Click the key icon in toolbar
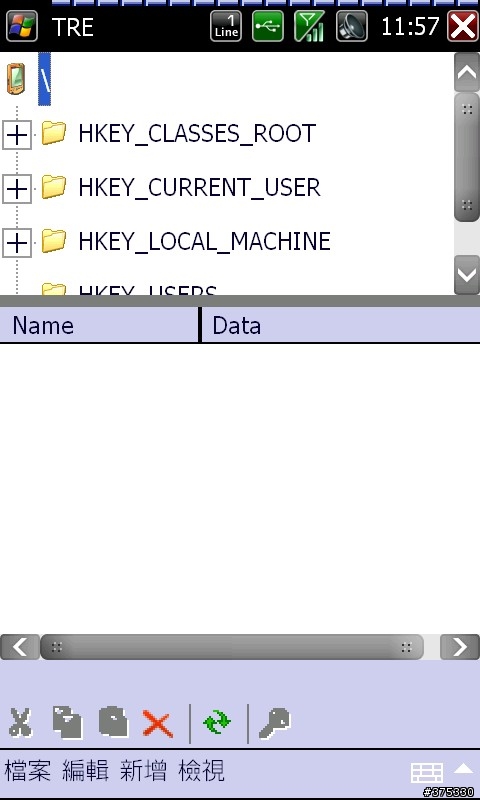 click(x=274, y=723)
